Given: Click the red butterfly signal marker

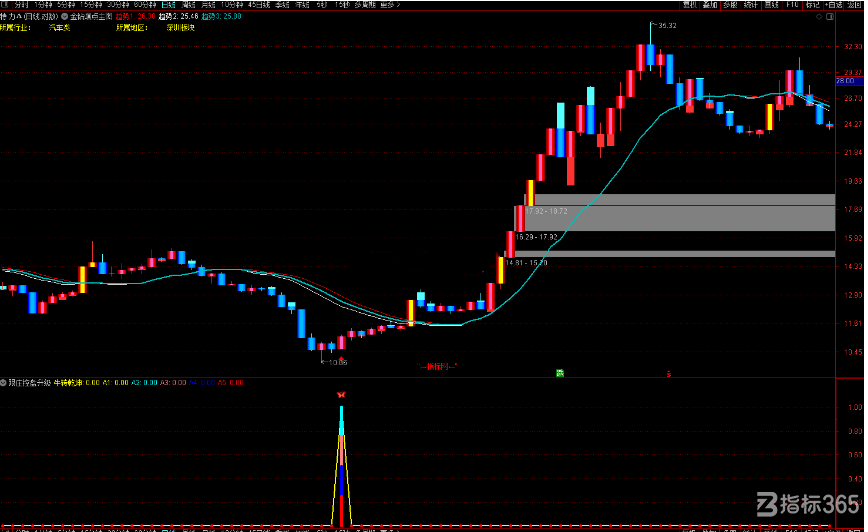Looking at the screenshot, I should pyautogui.click(x=341, y=395).
